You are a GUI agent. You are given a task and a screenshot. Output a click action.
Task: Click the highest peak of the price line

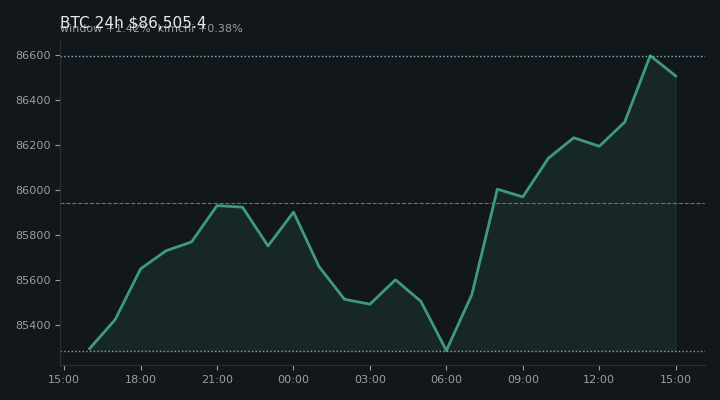pos(650,56)
